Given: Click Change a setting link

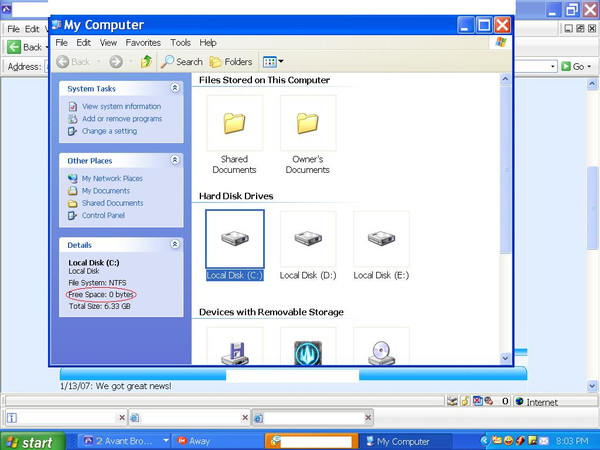Looking at the screenshot, I should pyautogui.click(x=109, y=131).
